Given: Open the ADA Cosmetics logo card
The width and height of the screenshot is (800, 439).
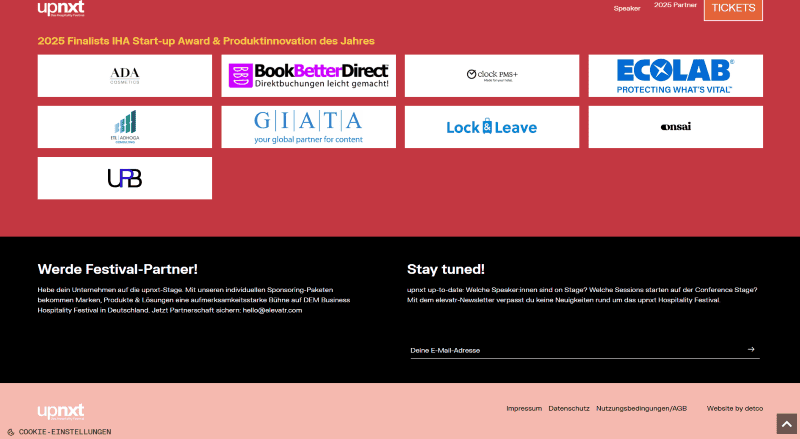Looking at the screenshot, I should pos(124,76).
